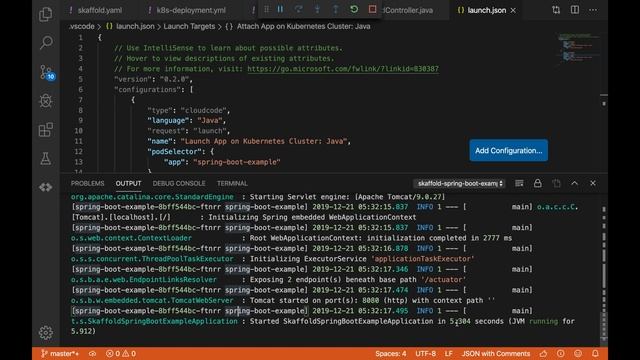Clear the Output panel
640x360 pixels.
[x=519, y=184]
